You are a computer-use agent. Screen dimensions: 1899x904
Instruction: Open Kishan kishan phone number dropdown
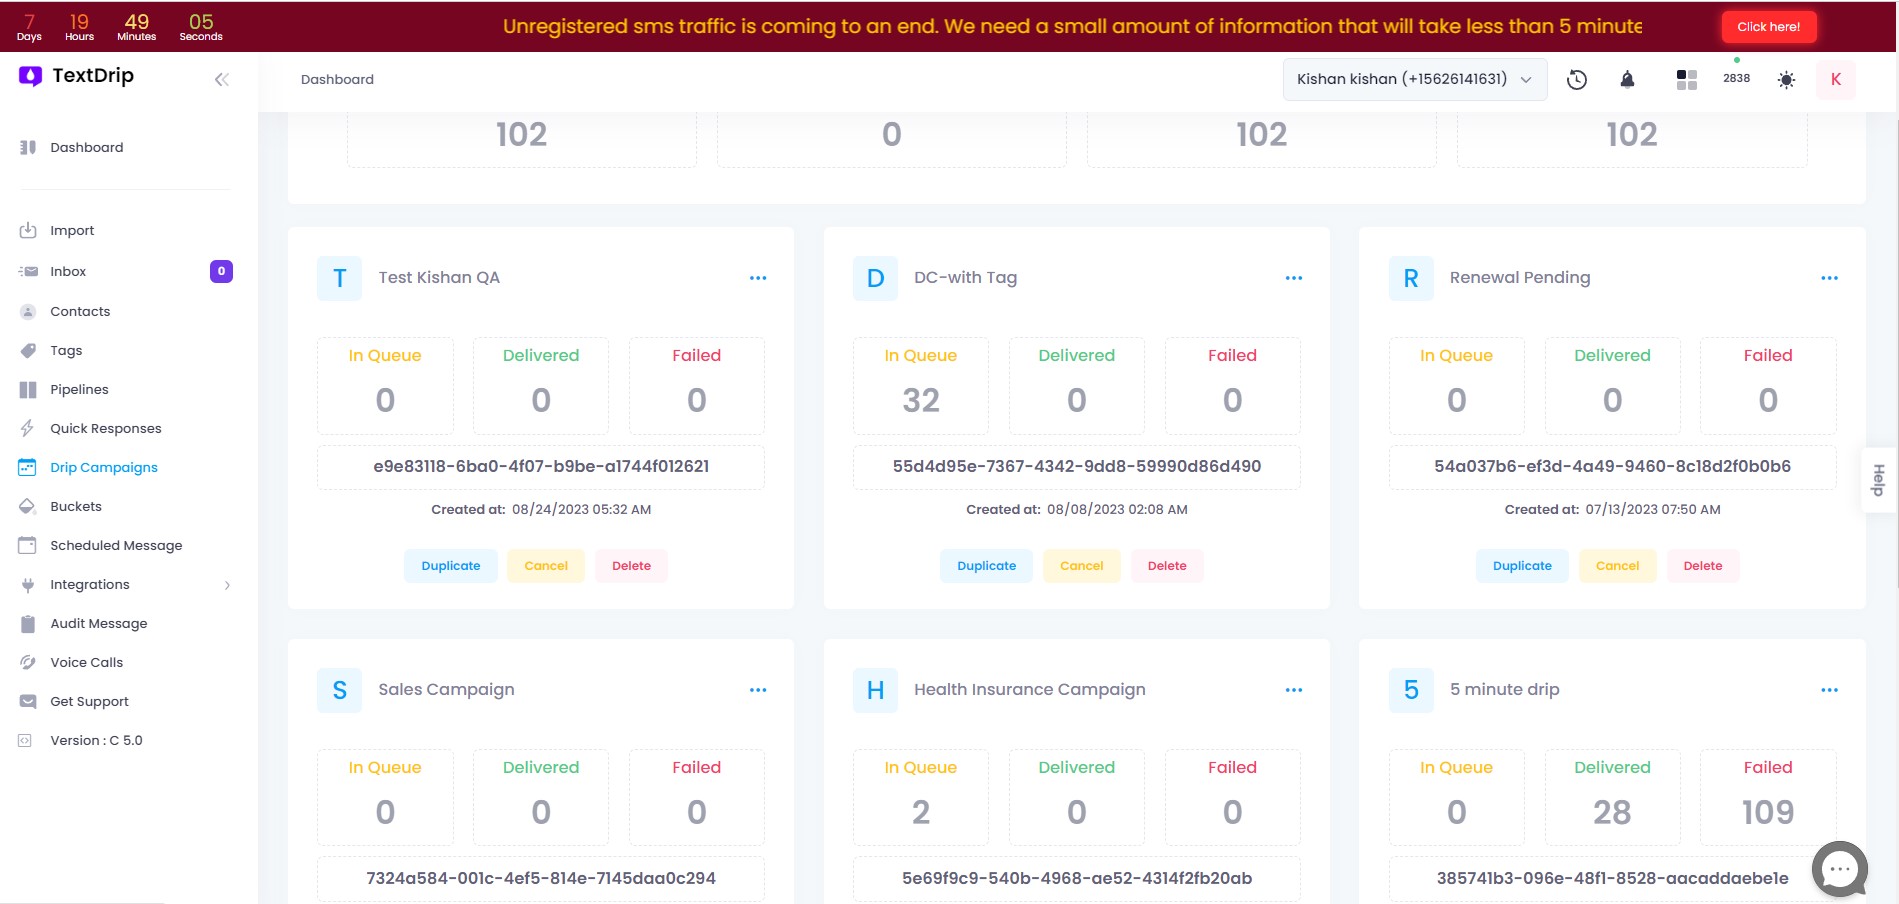pos(1414,80)
